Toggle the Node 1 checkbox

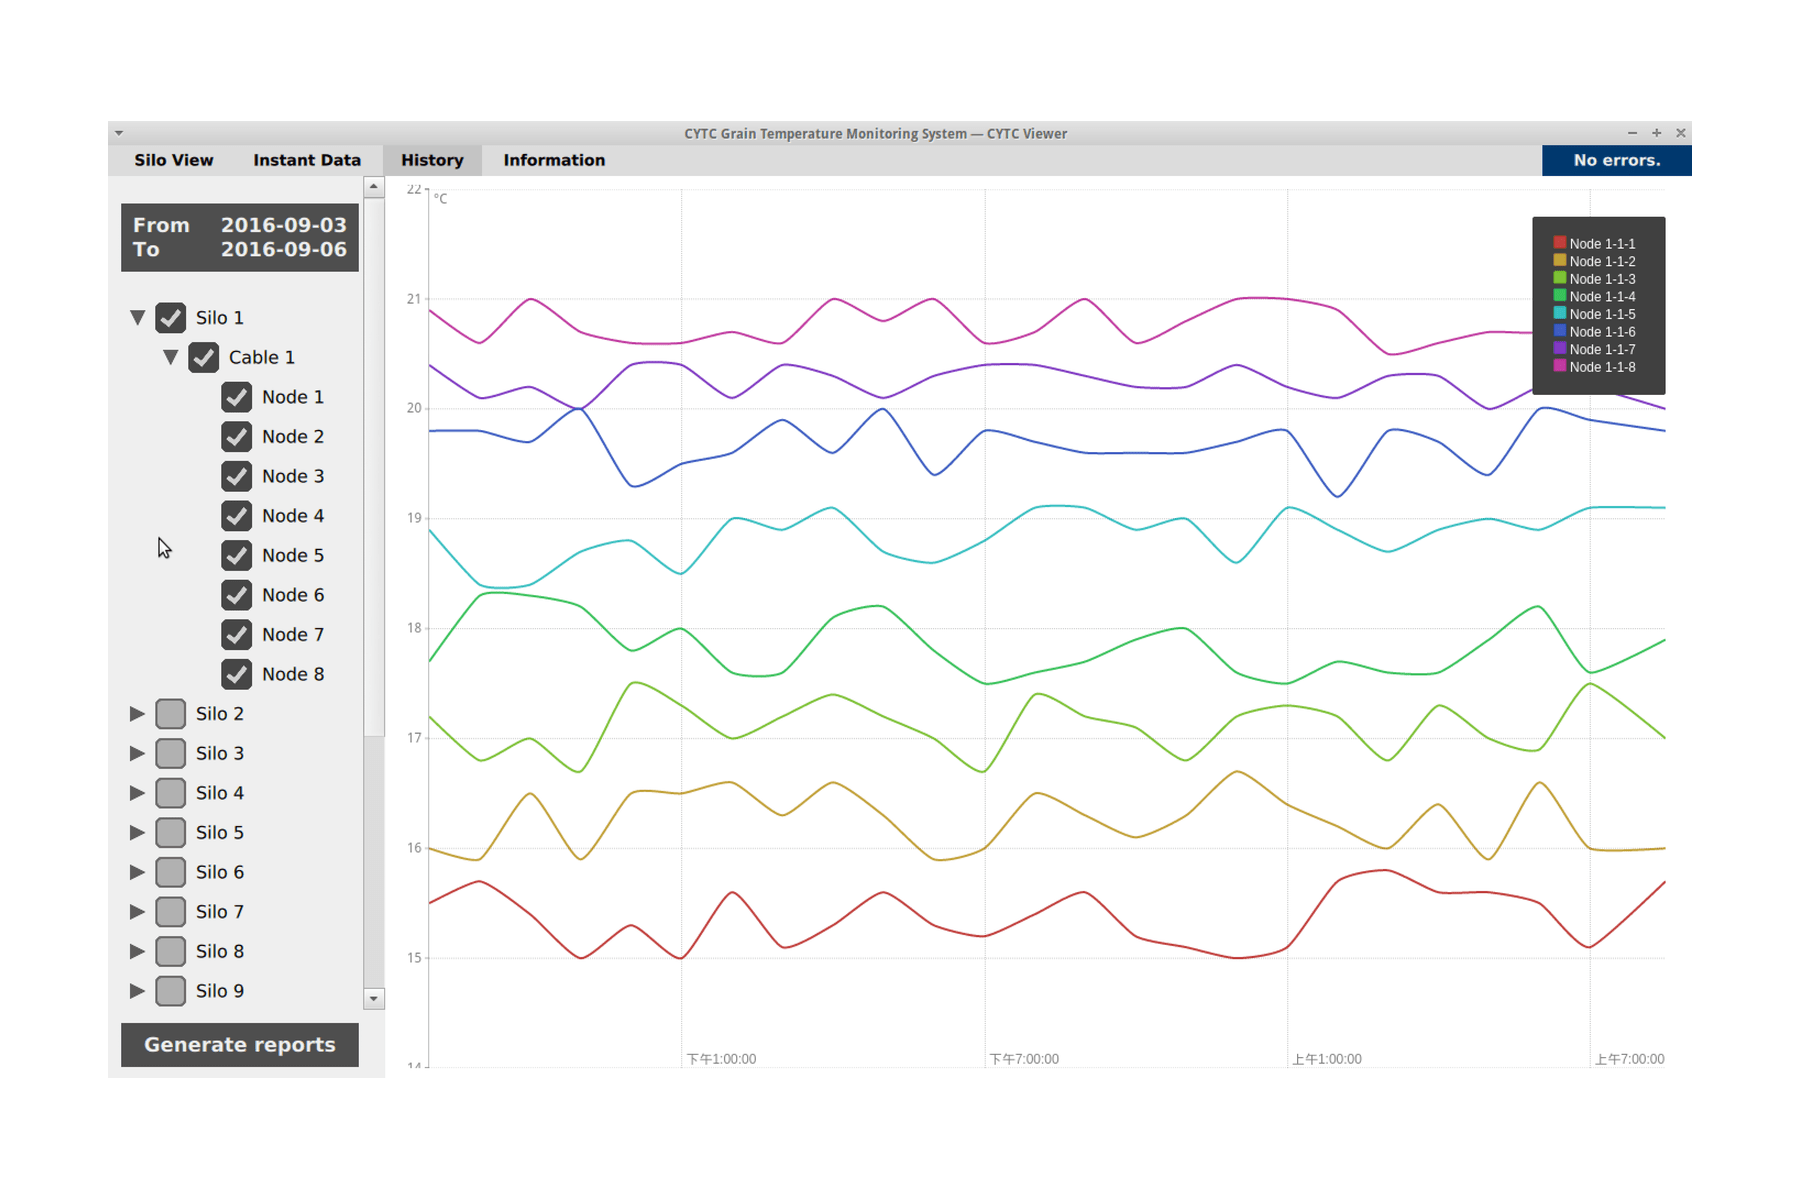click(237, 397)
